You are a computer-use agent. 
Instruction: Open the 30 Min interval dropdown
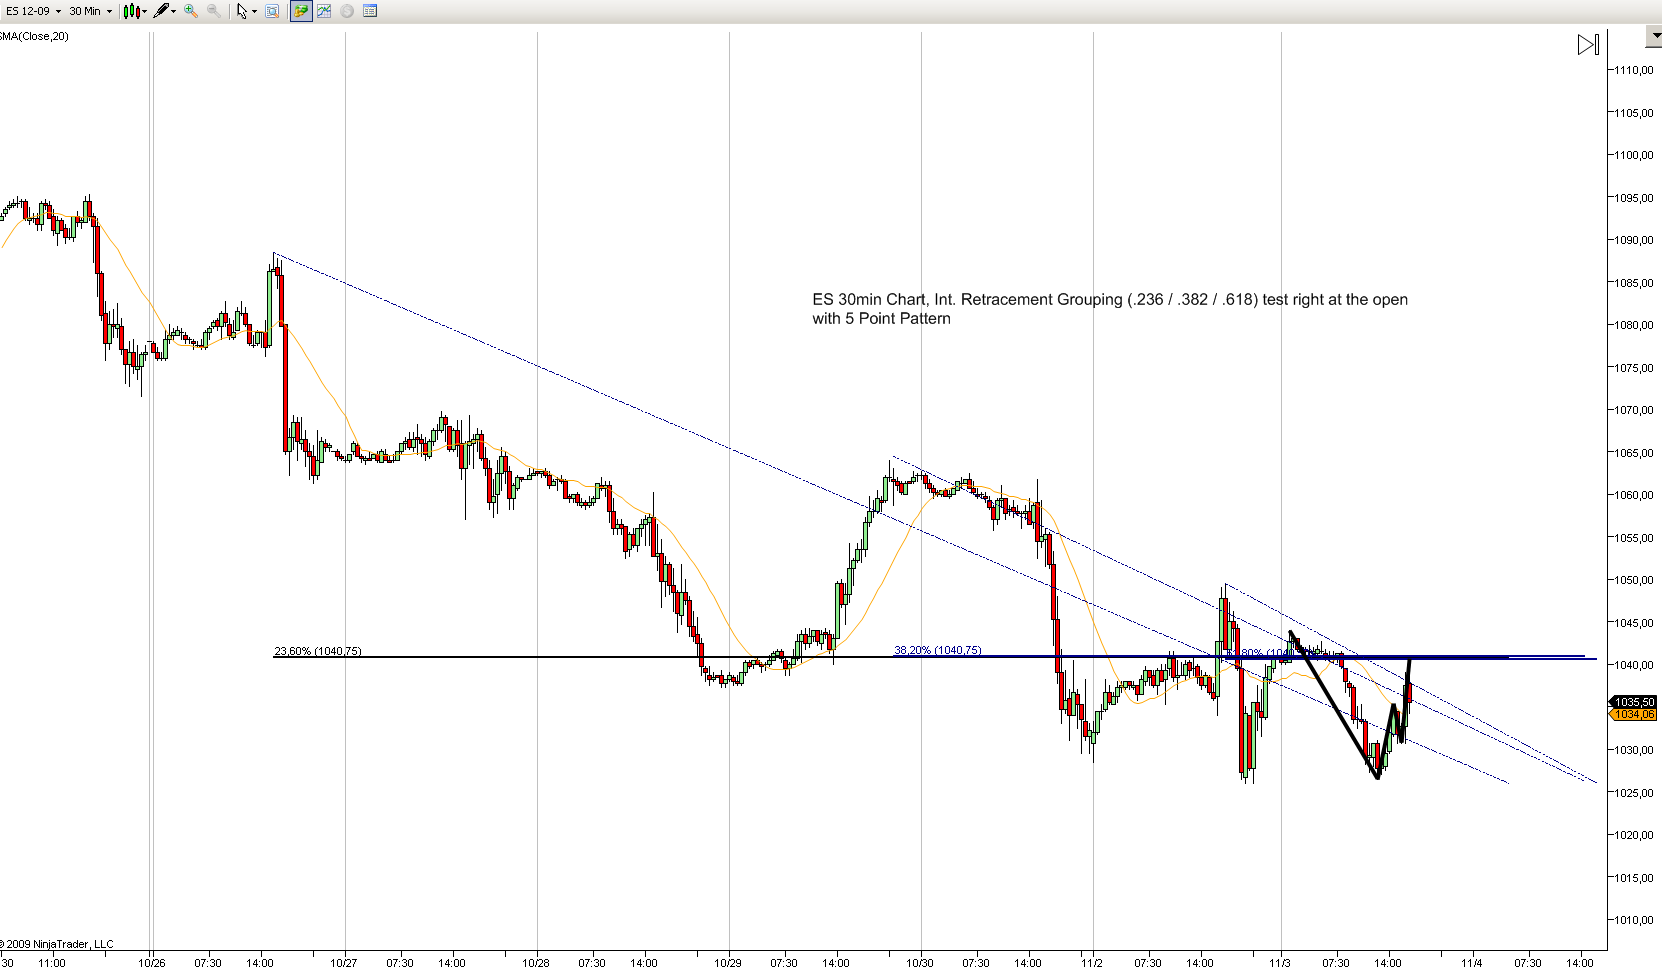pyautogui.click(x=91, y=11)
